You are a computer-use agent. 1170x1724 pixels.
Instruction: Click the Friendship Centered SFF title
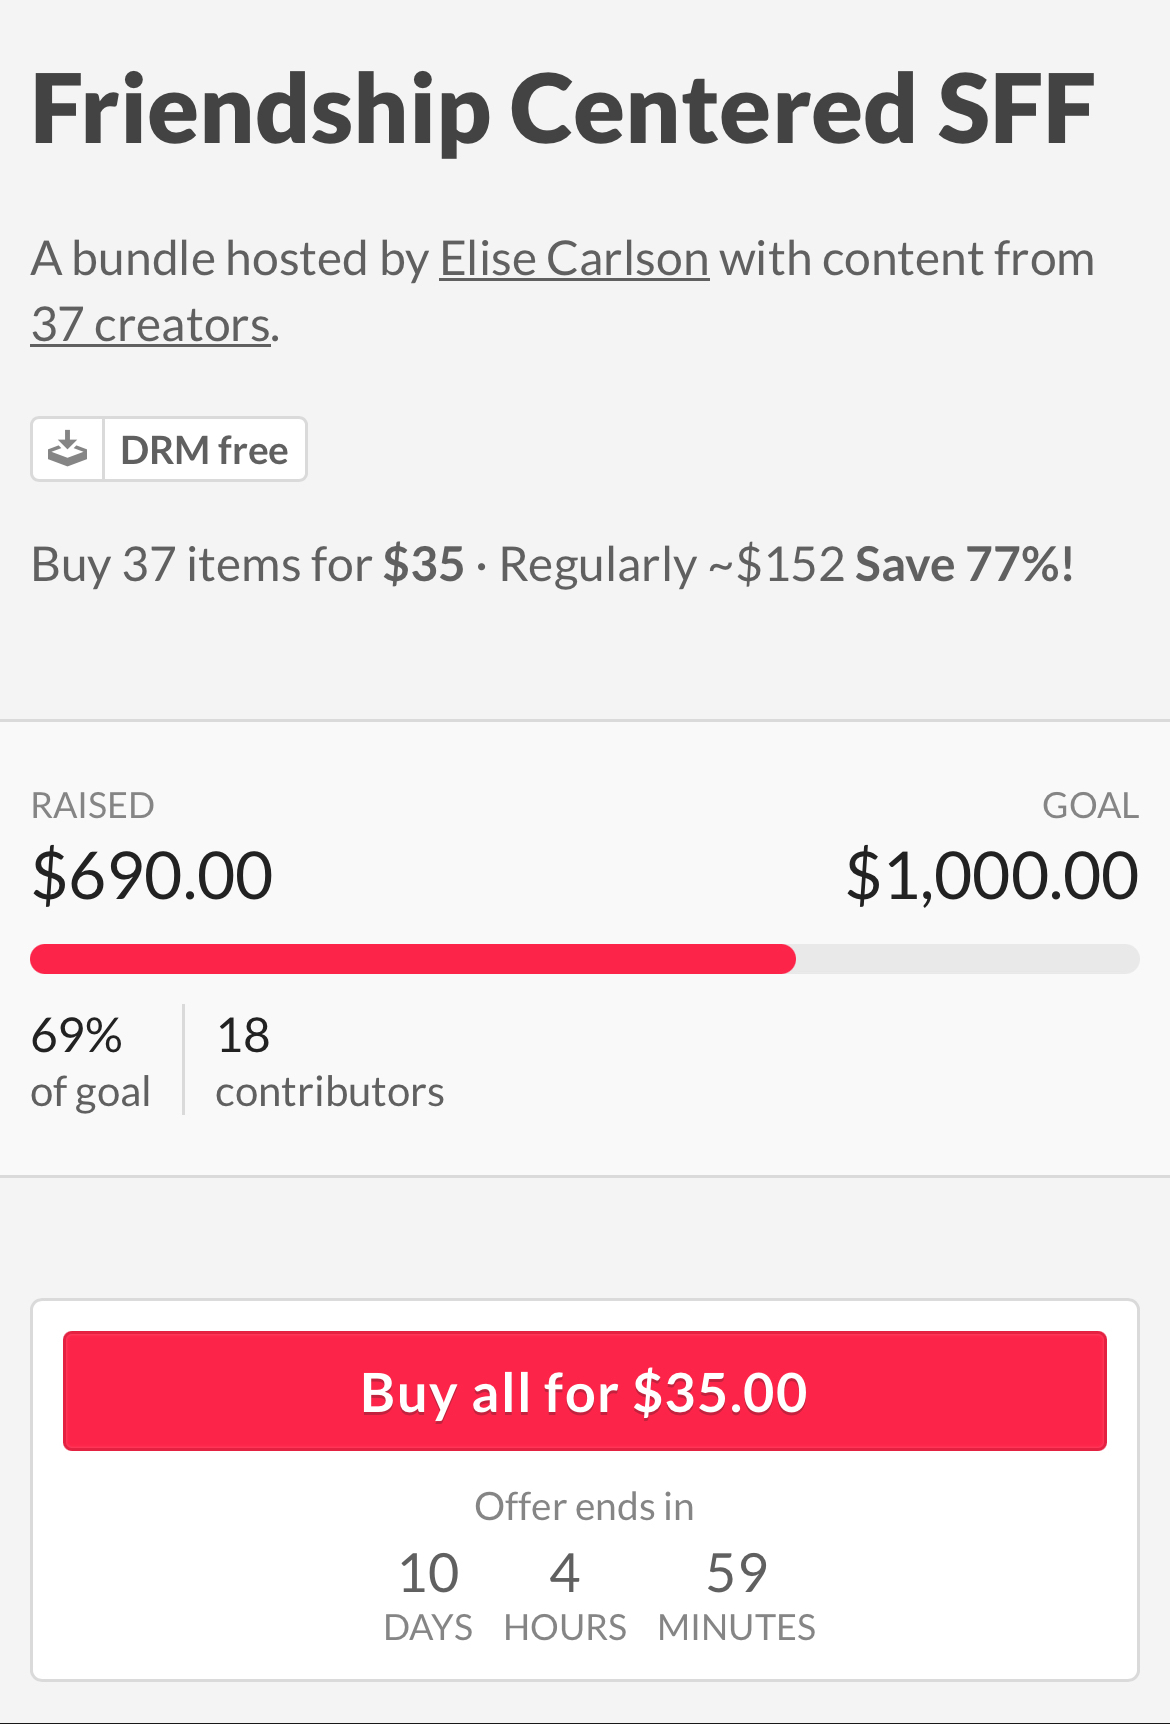[x=563, y=109]
